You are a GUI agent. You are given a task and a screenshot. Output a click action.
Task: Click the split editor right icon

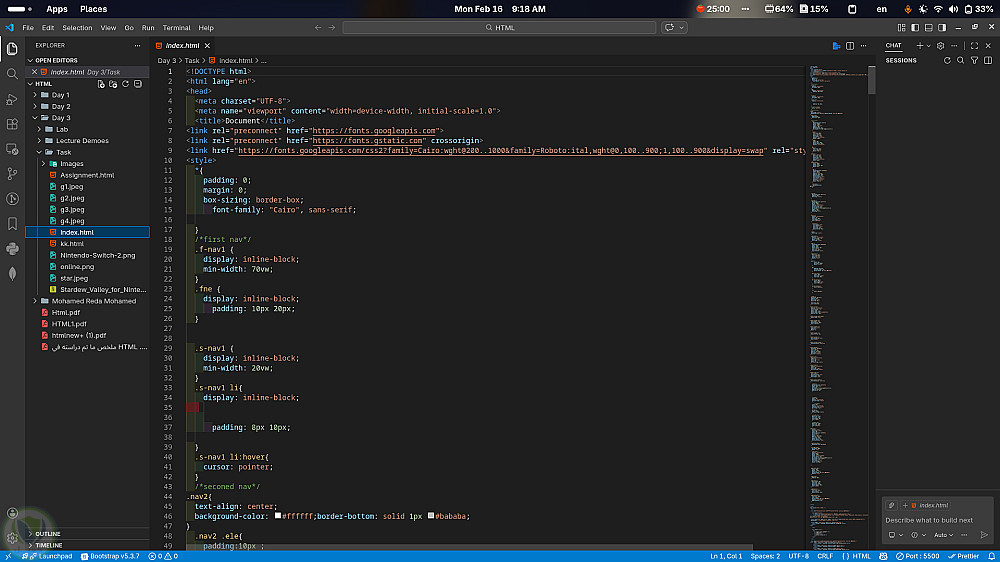coord(848,46)
